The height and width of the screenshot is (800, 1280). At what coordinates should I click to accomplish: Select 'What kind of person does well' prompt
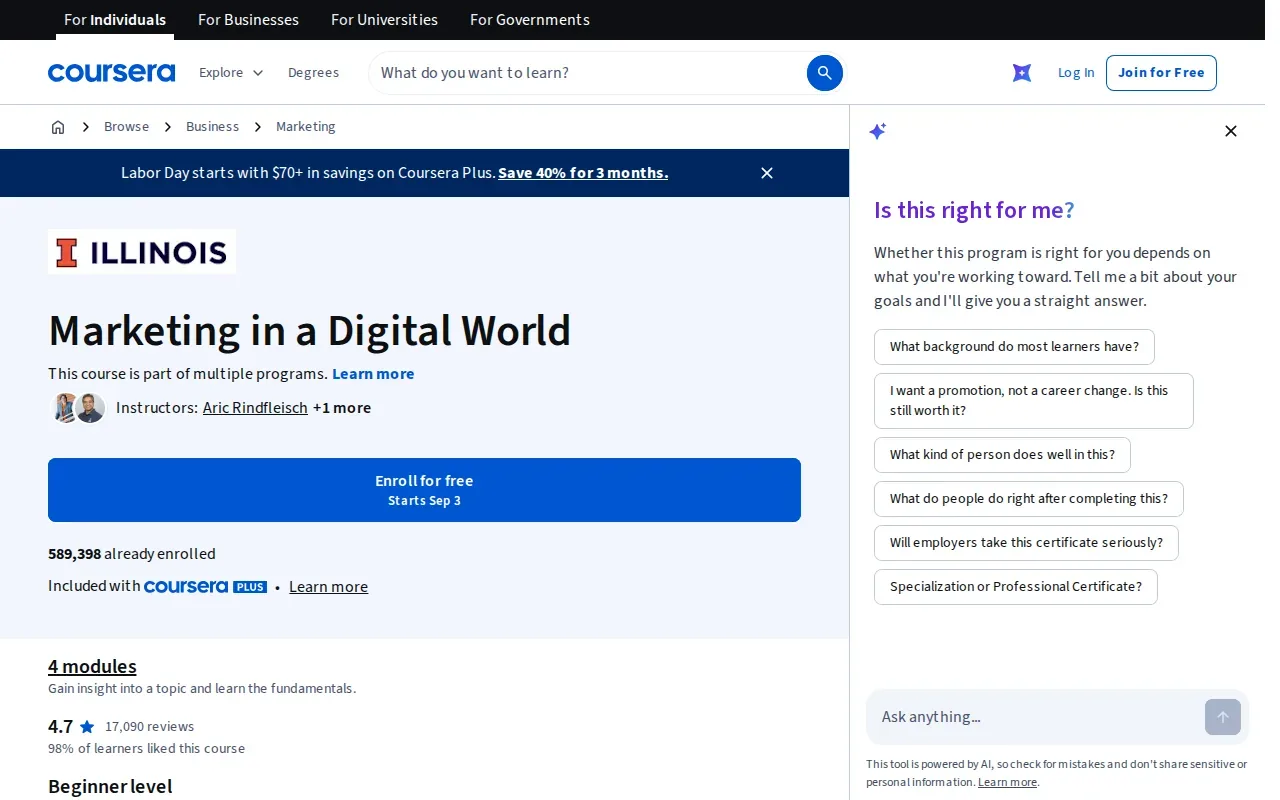click(x=1002, y=455)
